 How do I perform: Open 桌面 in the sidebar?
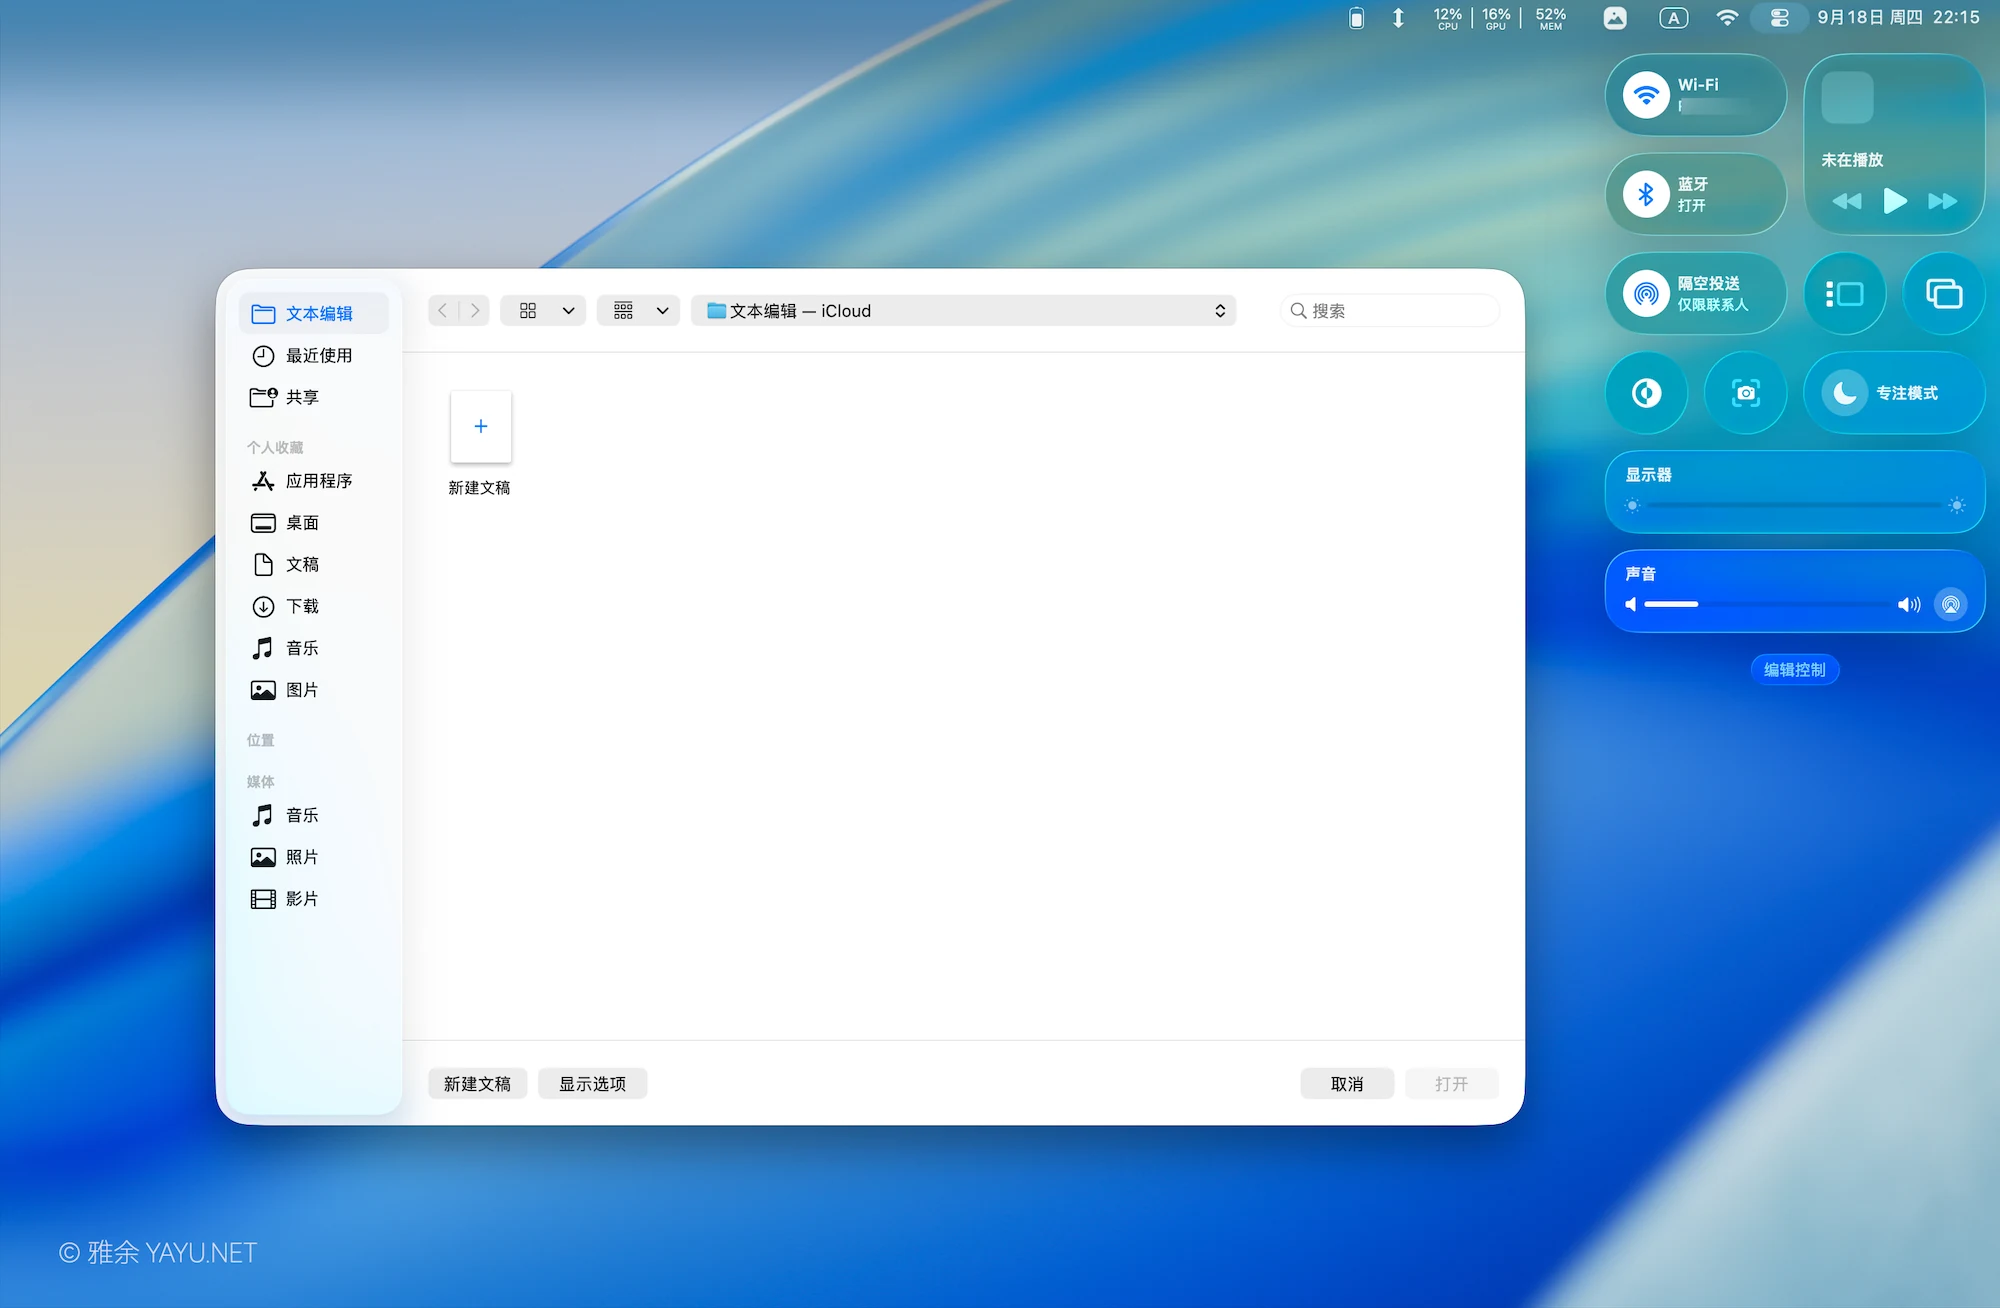click(314, 523)
